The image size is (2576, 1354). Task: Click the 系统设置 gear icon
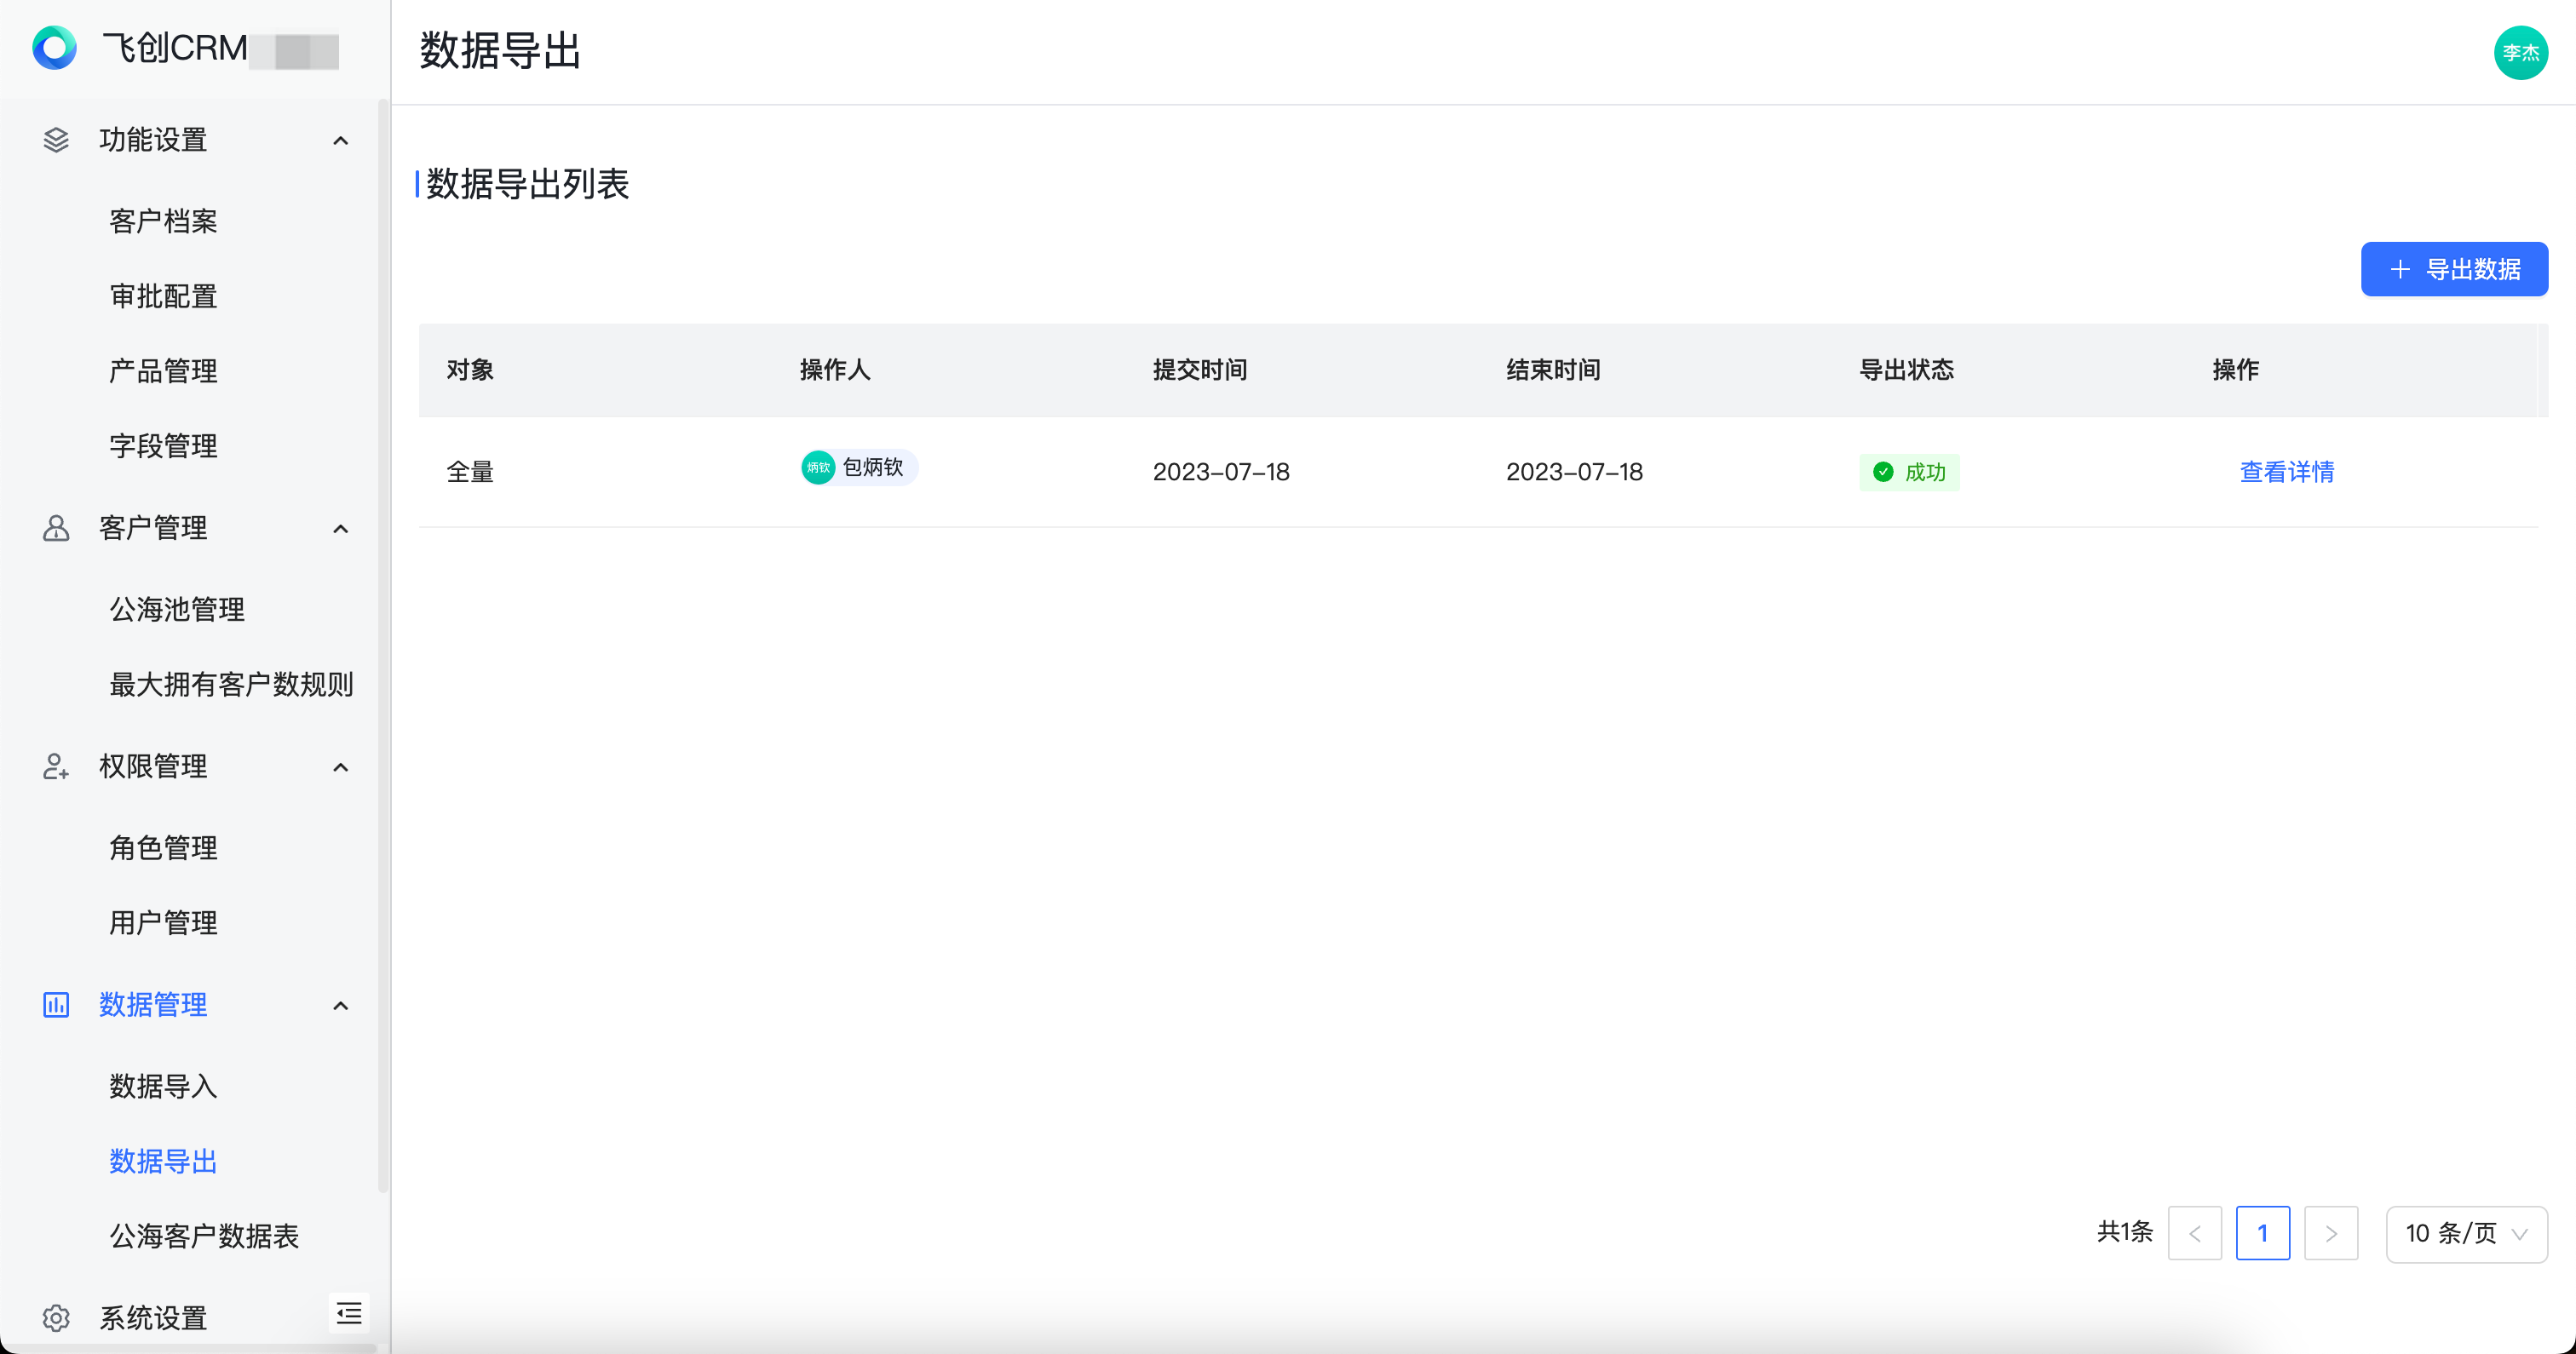pyautogui.click(x=56, y=1318)
